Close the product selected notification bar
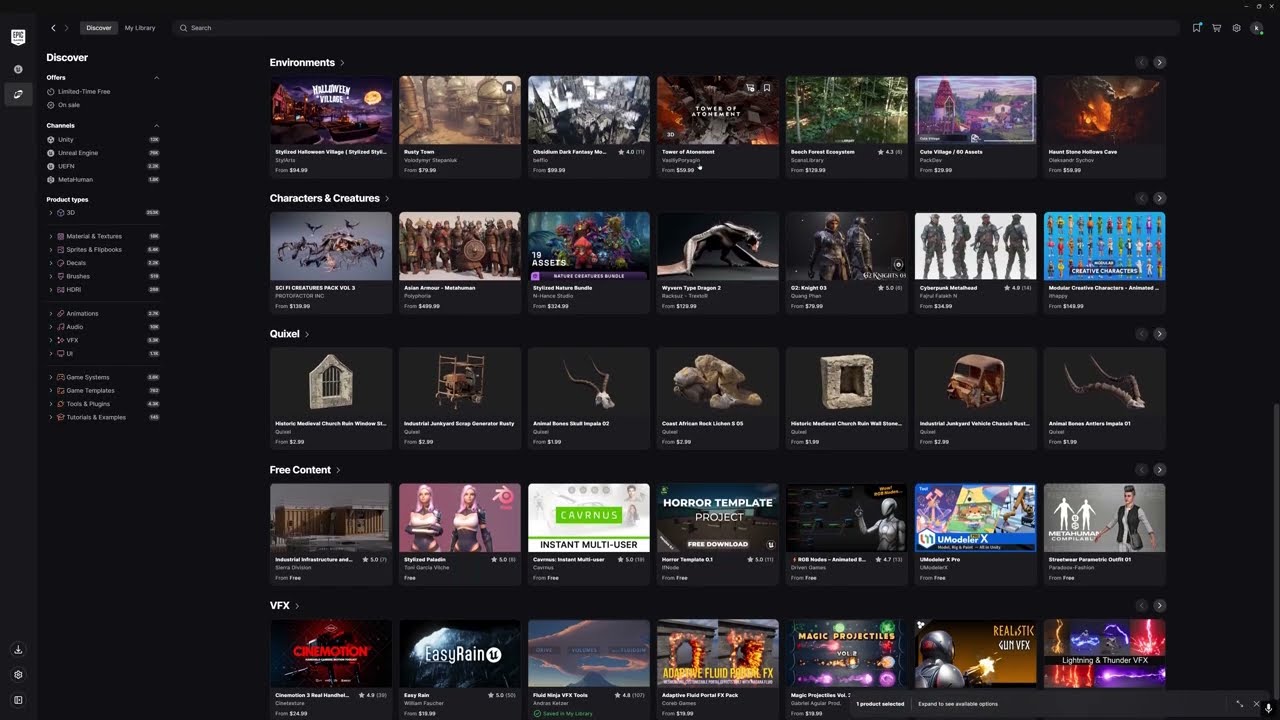This screenshot has width=1280, height=720. click(1257, 704)
